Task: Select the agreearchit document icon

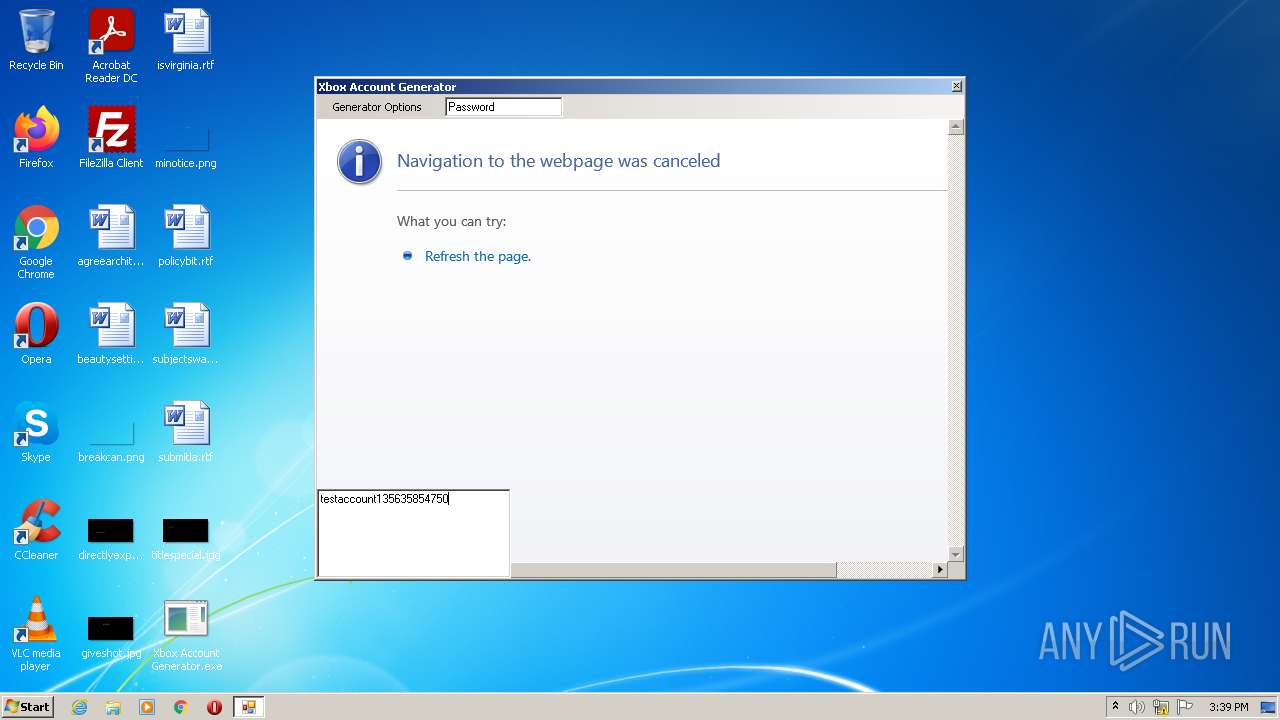Action: [x=111, y=236]
